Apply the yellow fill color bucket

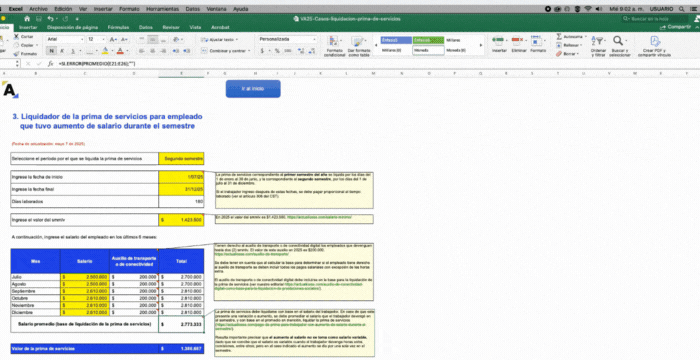tap(105, 51)
